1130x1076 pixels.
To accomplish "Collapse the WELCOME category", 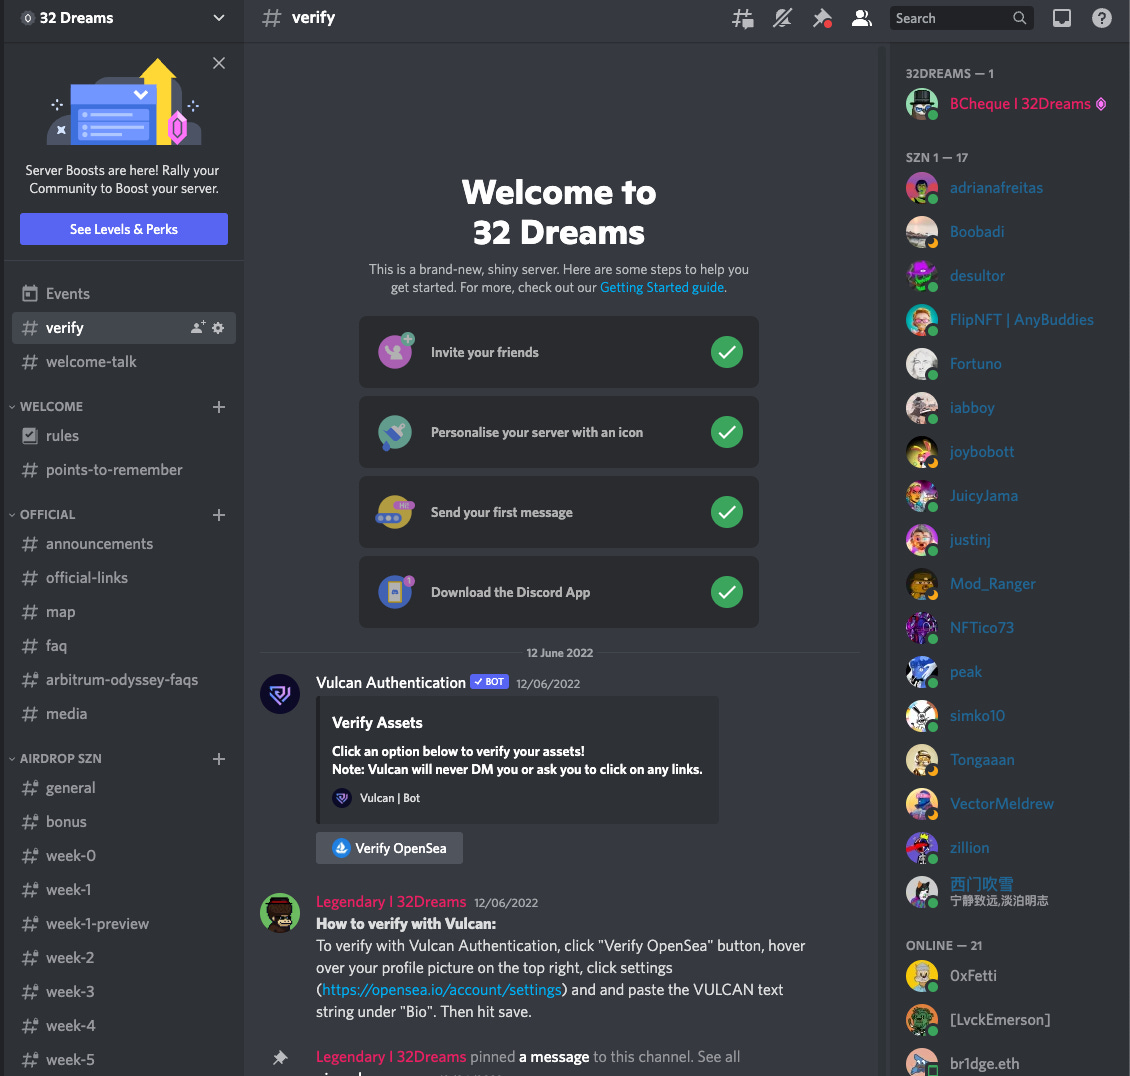I will 51,406.
